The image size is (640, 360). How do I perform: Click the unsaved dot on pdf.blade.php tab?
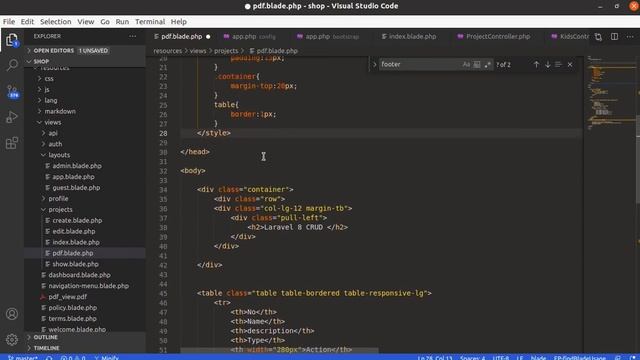point(208,37)
